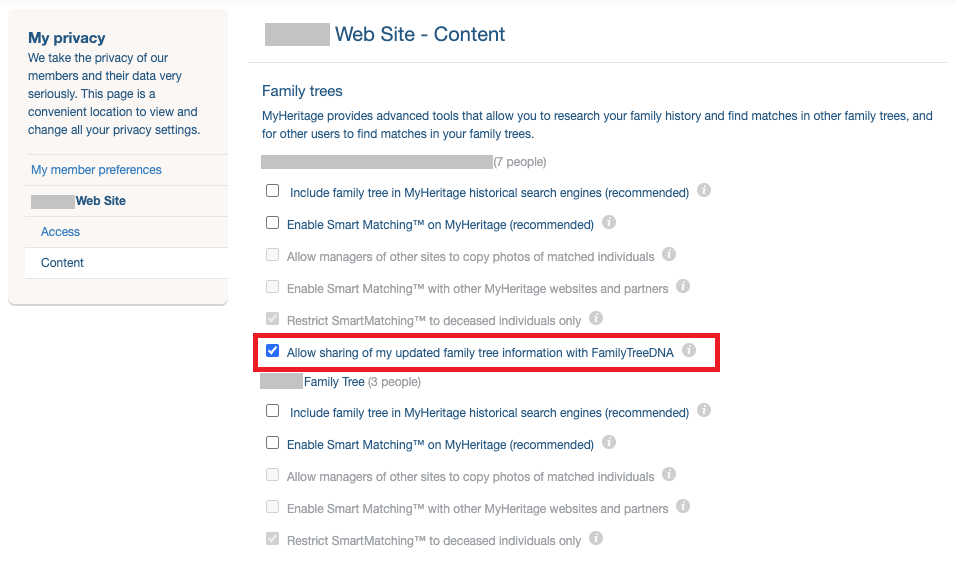This screenshot has height=573, width=956.
Task: Click info icon for second Smart Matching with other websites and partners
Action: click(x=683, y=506)
